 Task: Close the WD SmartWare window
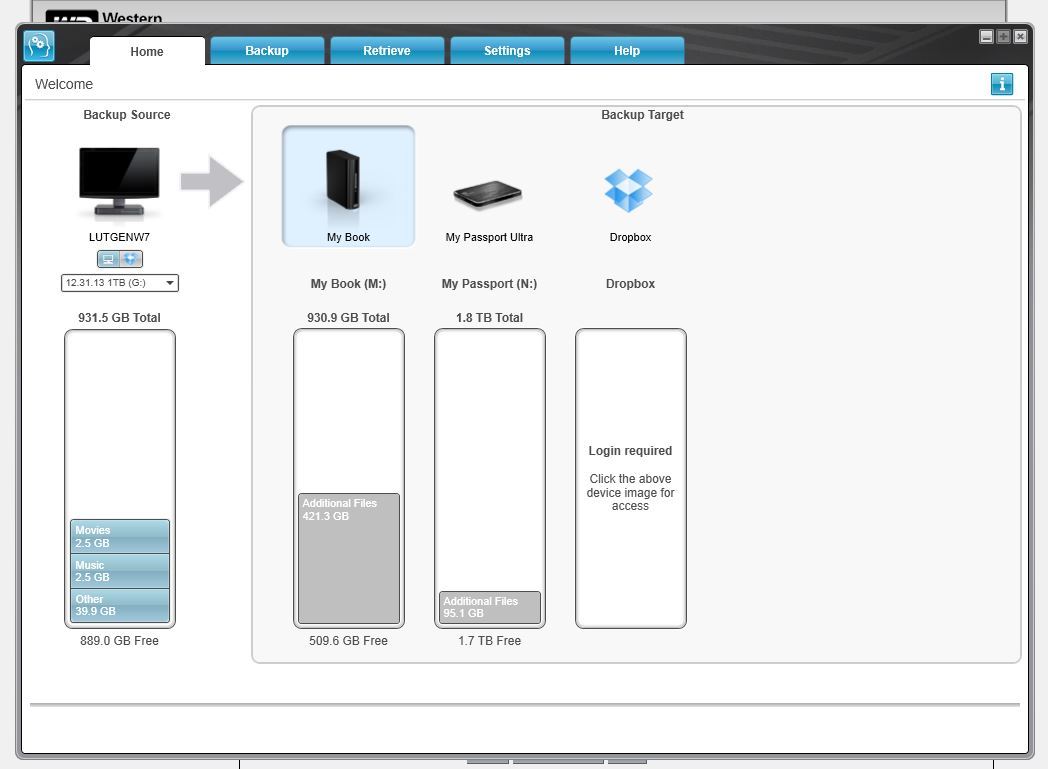coord(1020,37)
